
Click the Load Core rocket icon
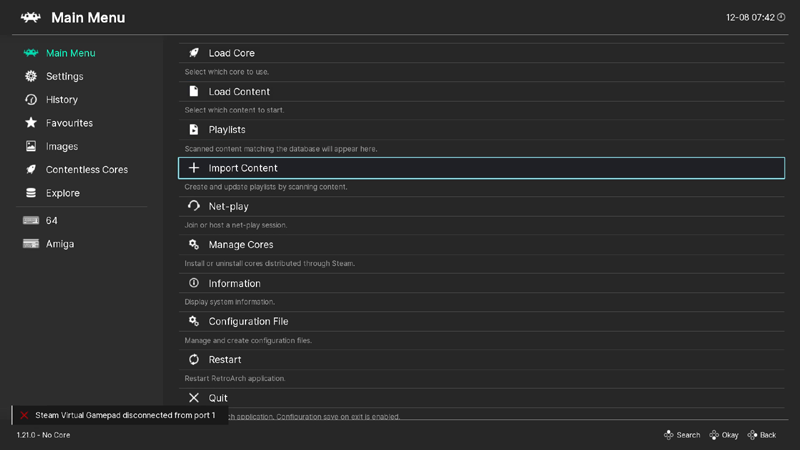194,53
